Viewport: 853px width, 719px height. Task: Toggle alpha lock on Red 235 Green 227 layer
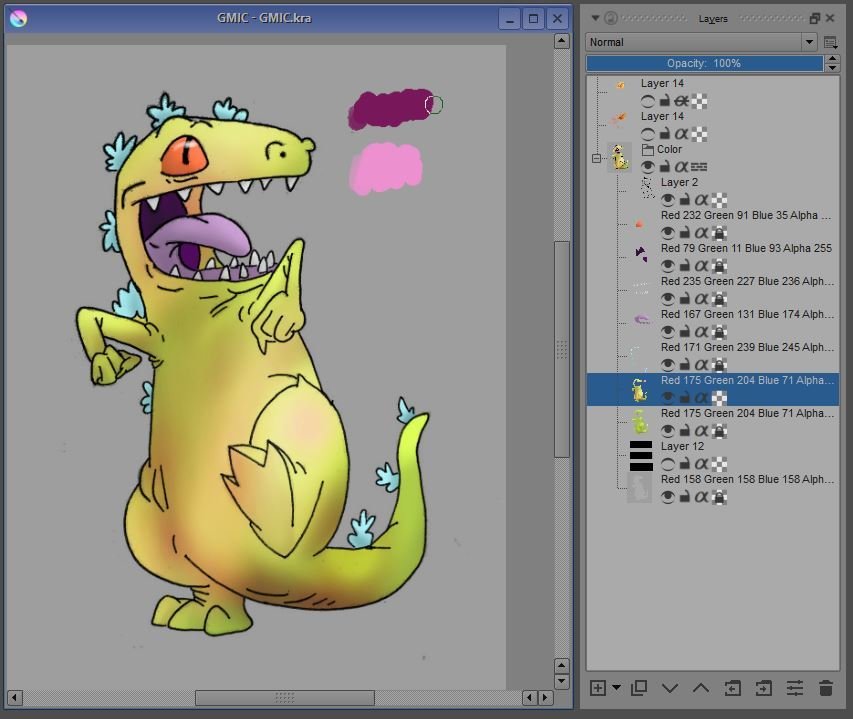pos(720,299)
